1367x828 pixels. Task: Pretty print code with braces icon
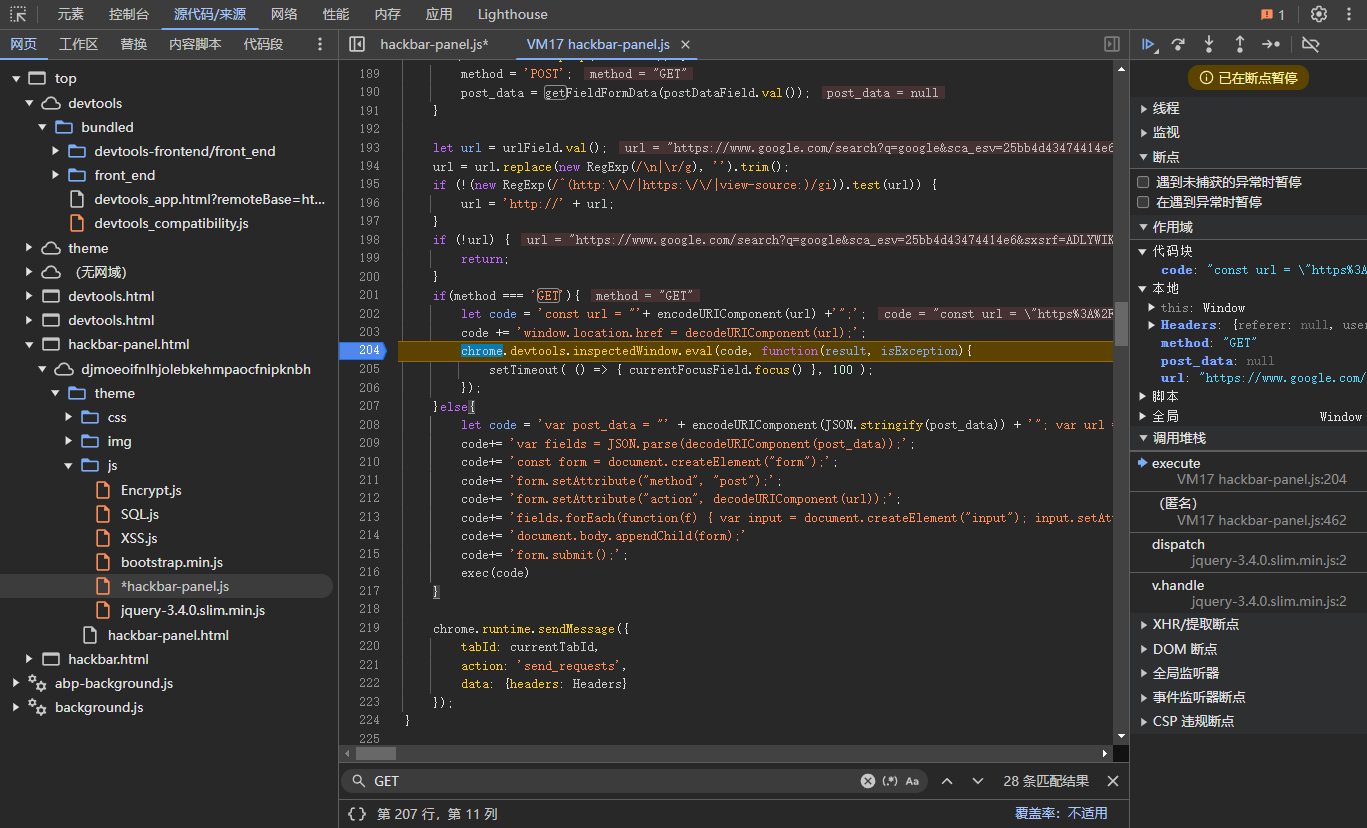[x=357, y=814]
